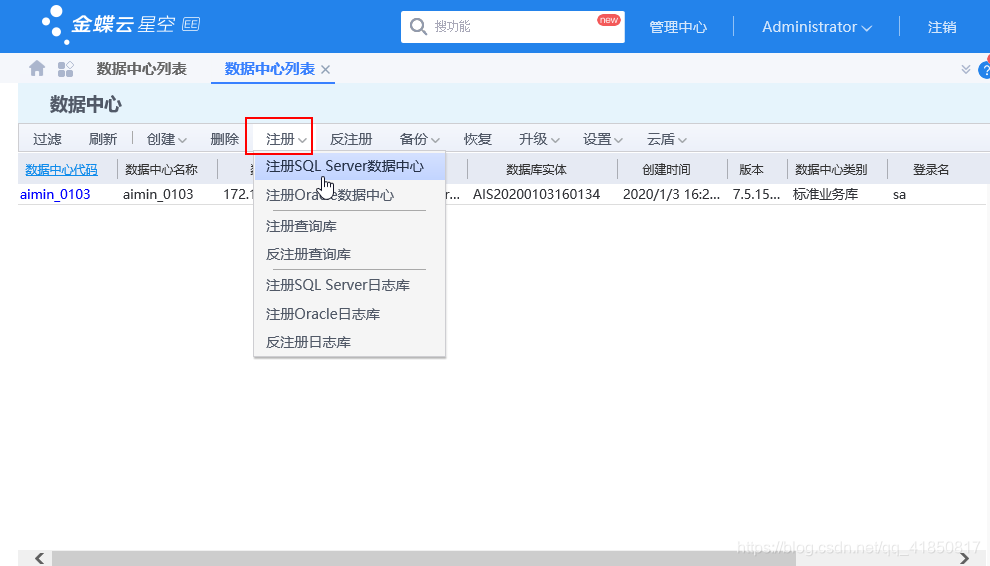The width and height of the screenshot is (990, 566).
Task: Click the 数据中心类别 column header
Action: (x=831, y=169)
